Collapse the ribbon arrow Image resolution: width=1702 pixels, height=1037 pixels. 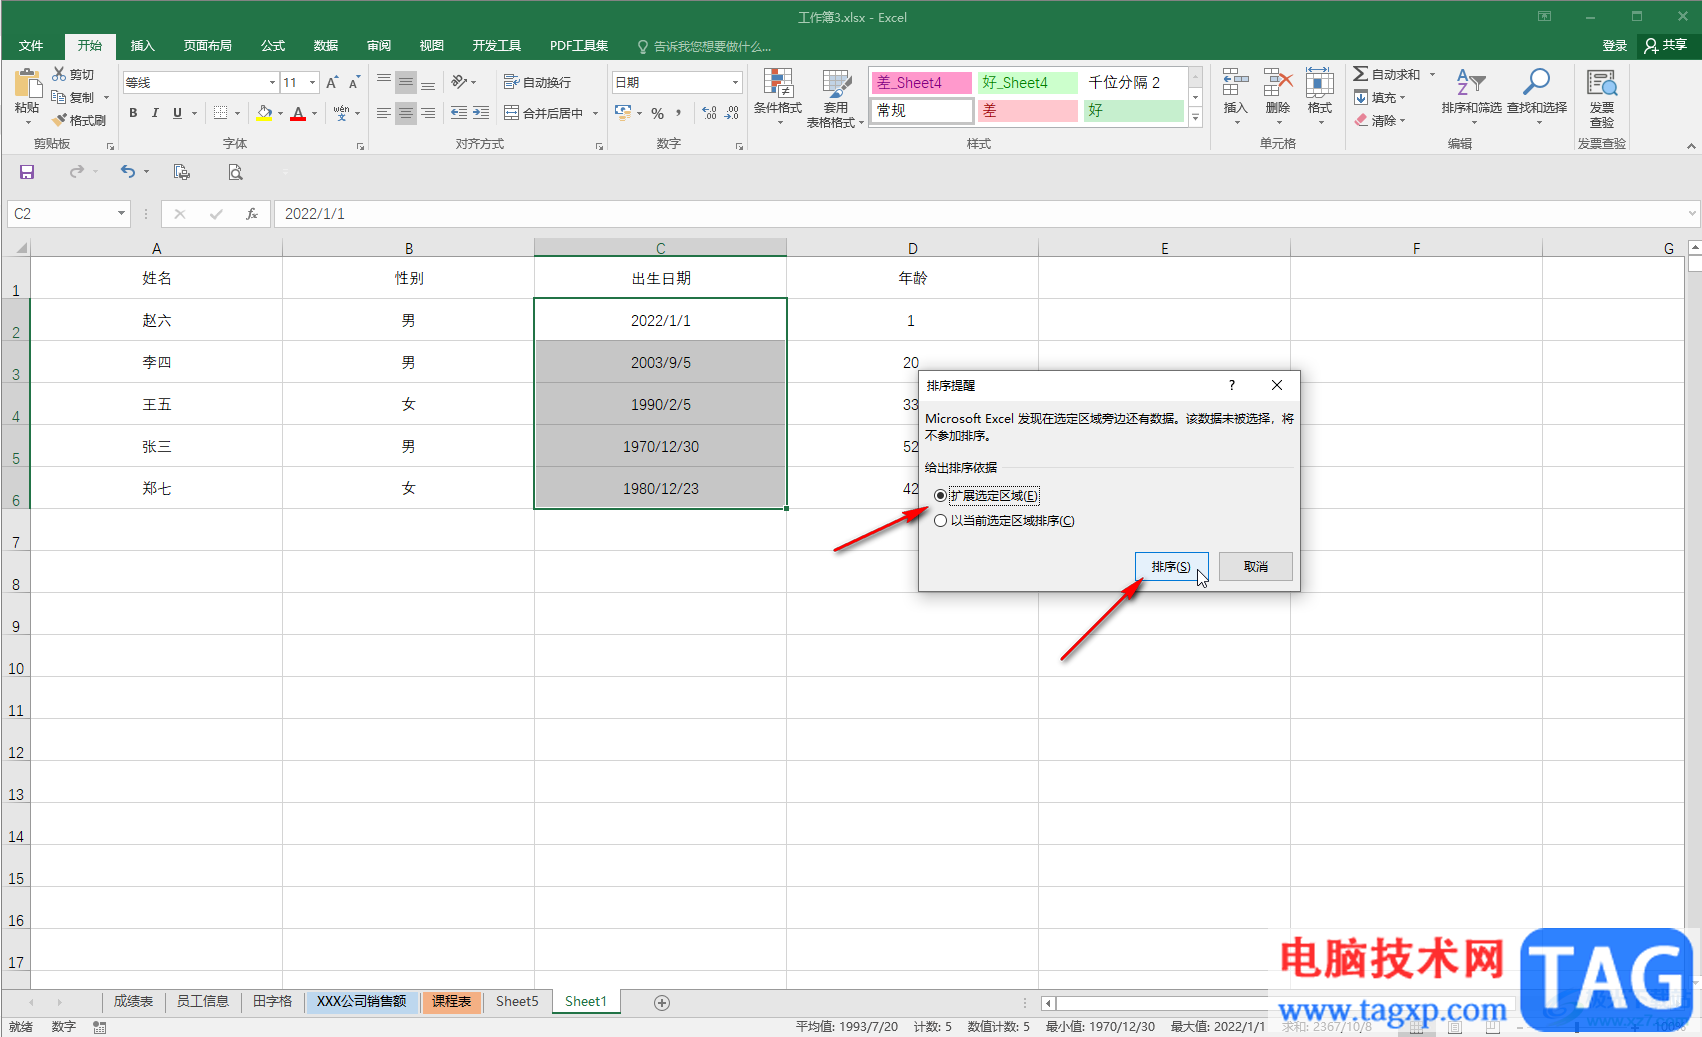pos(1691,145)
